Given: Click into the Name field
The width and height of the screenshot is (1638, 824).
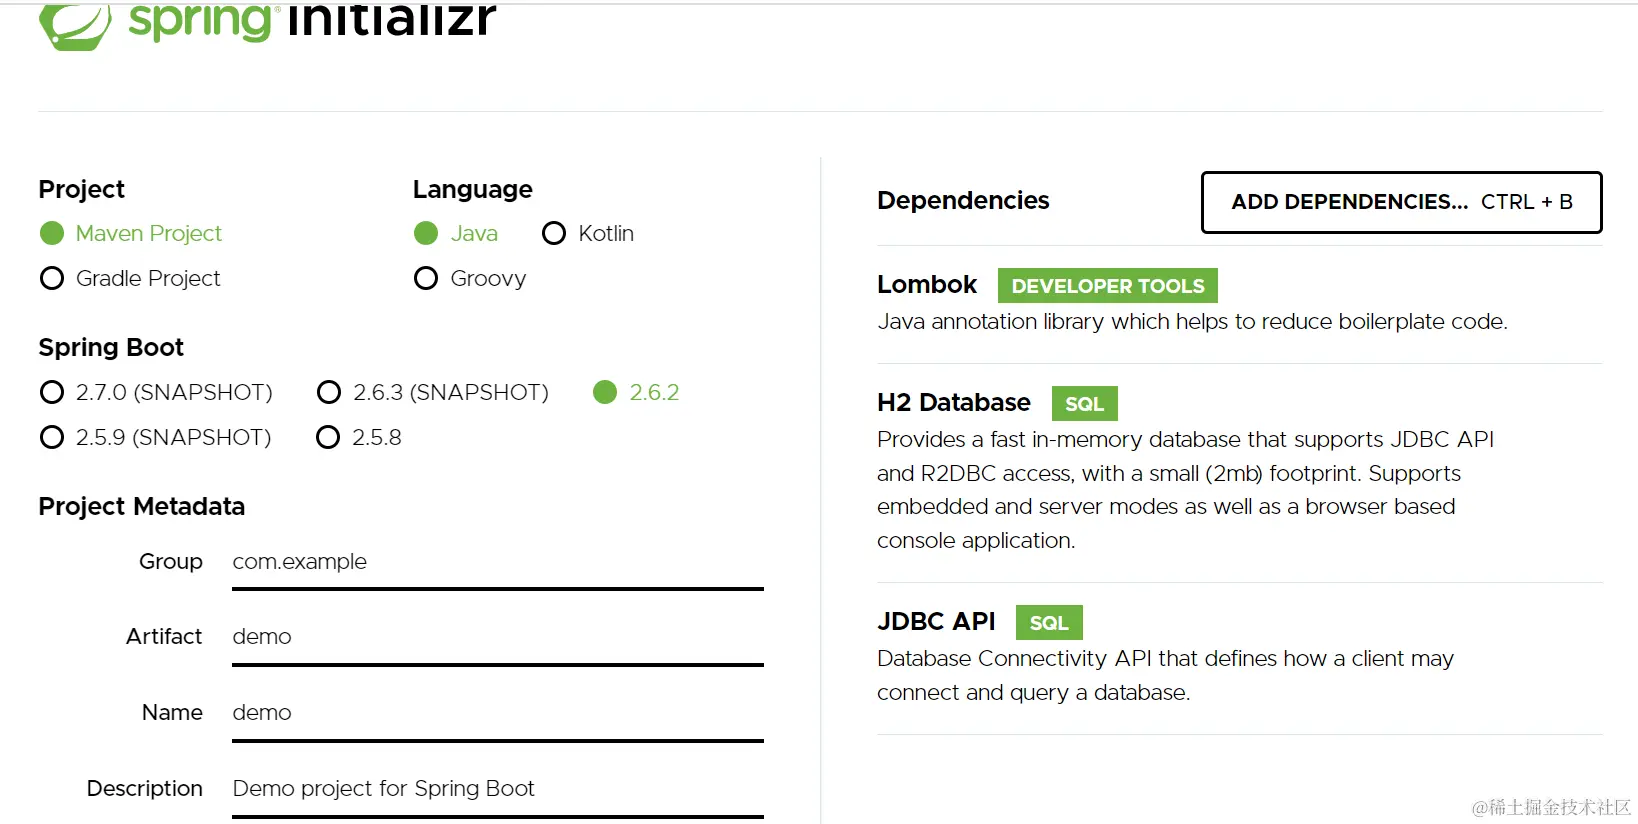Looking at the screenshot, I should [x=497, y=713].
